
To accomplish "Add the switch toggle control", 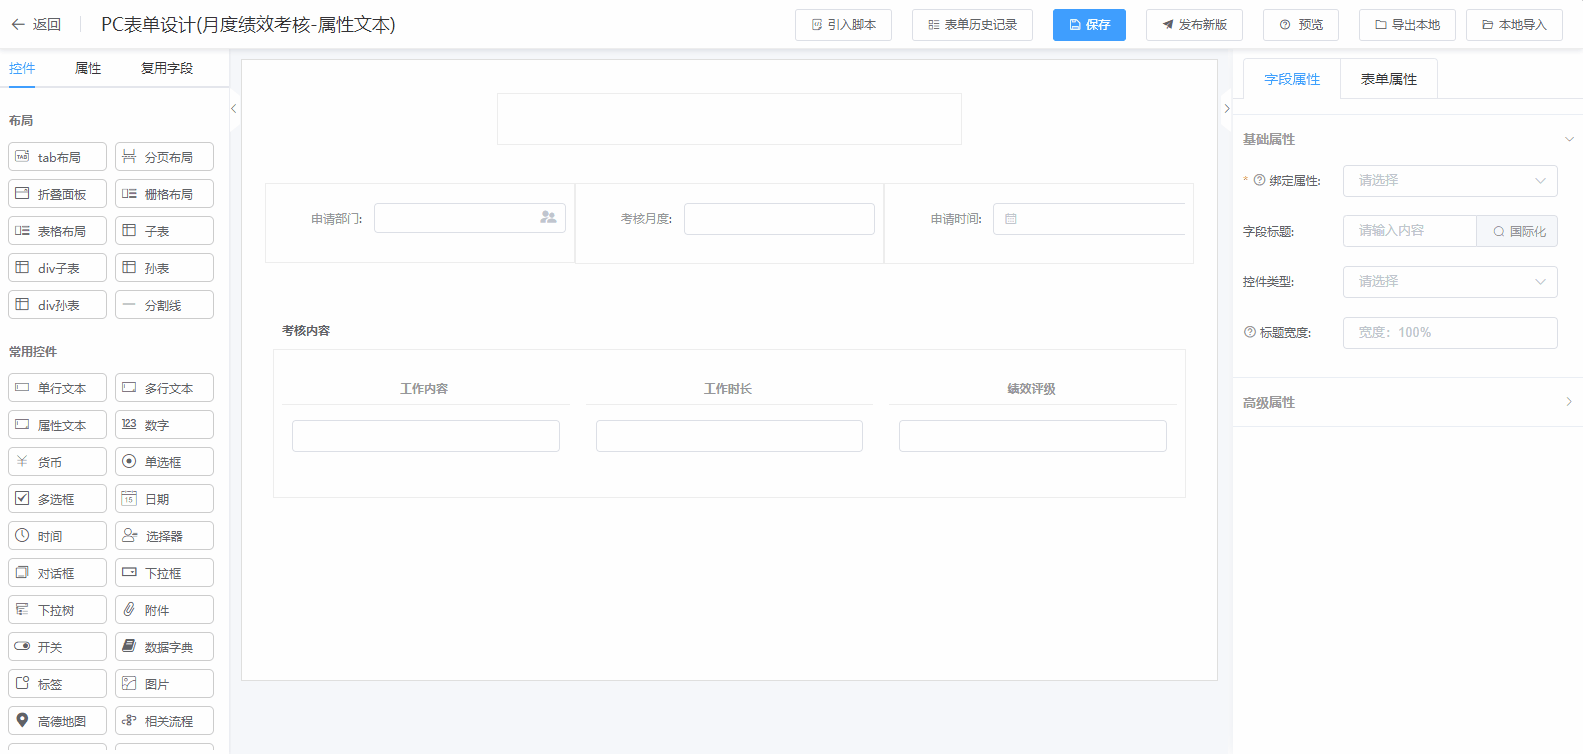I will pyautogui.click(x=58, y=647).
